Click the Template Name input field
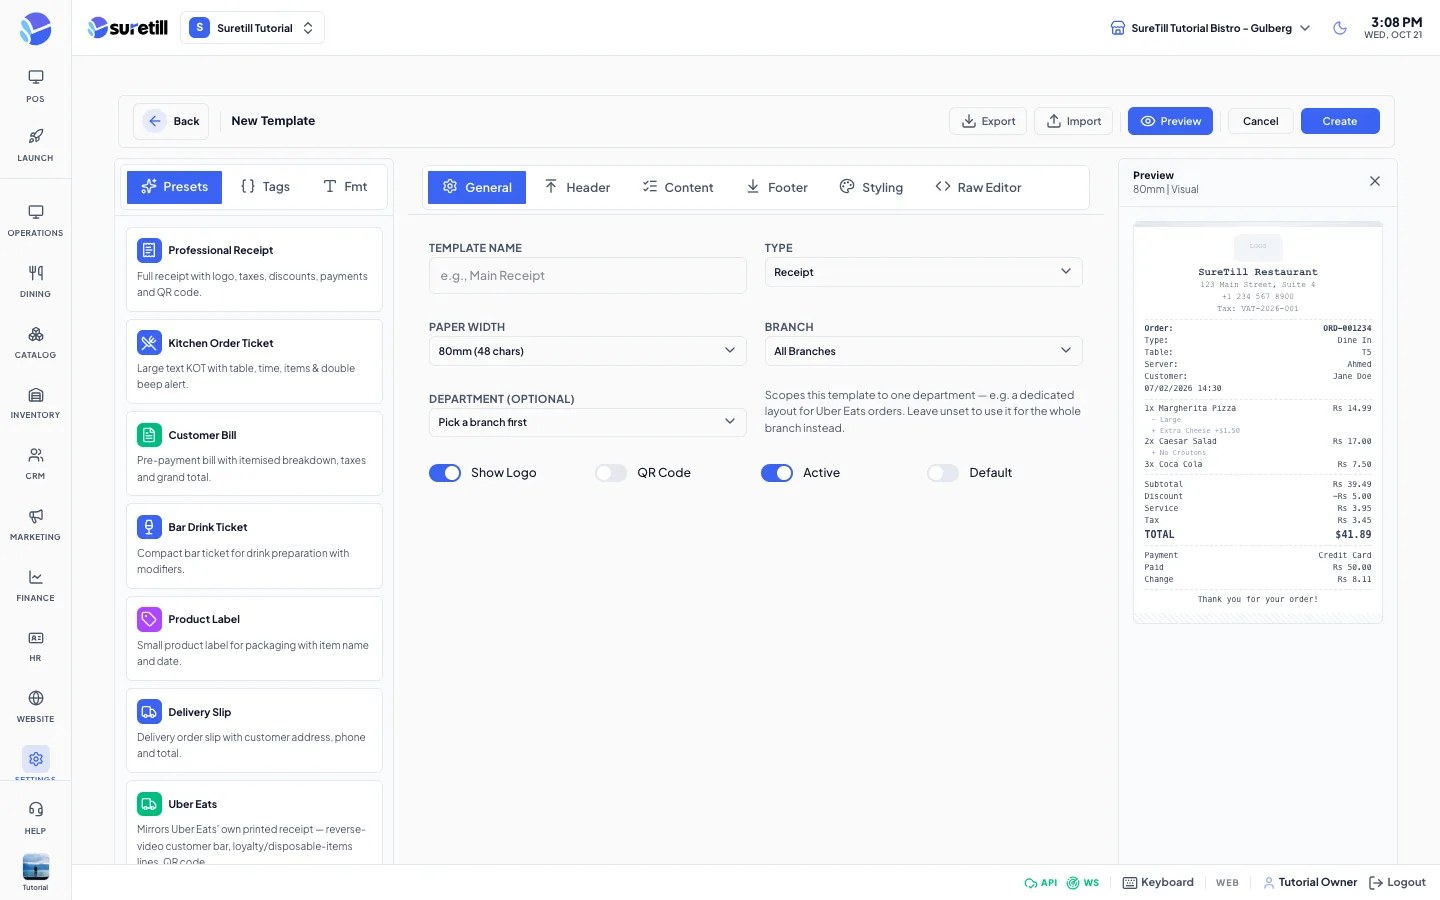Screen dimensions: 1440x900 click(x=587, y=276)
